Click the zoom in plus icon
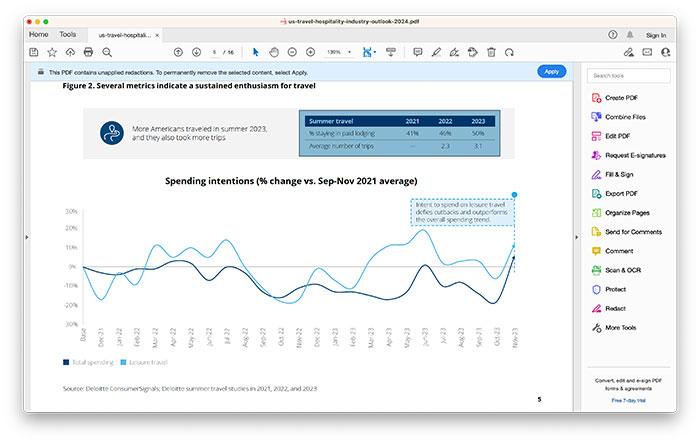This screenshot has height=443, width=700. click(x=310, y=51)
